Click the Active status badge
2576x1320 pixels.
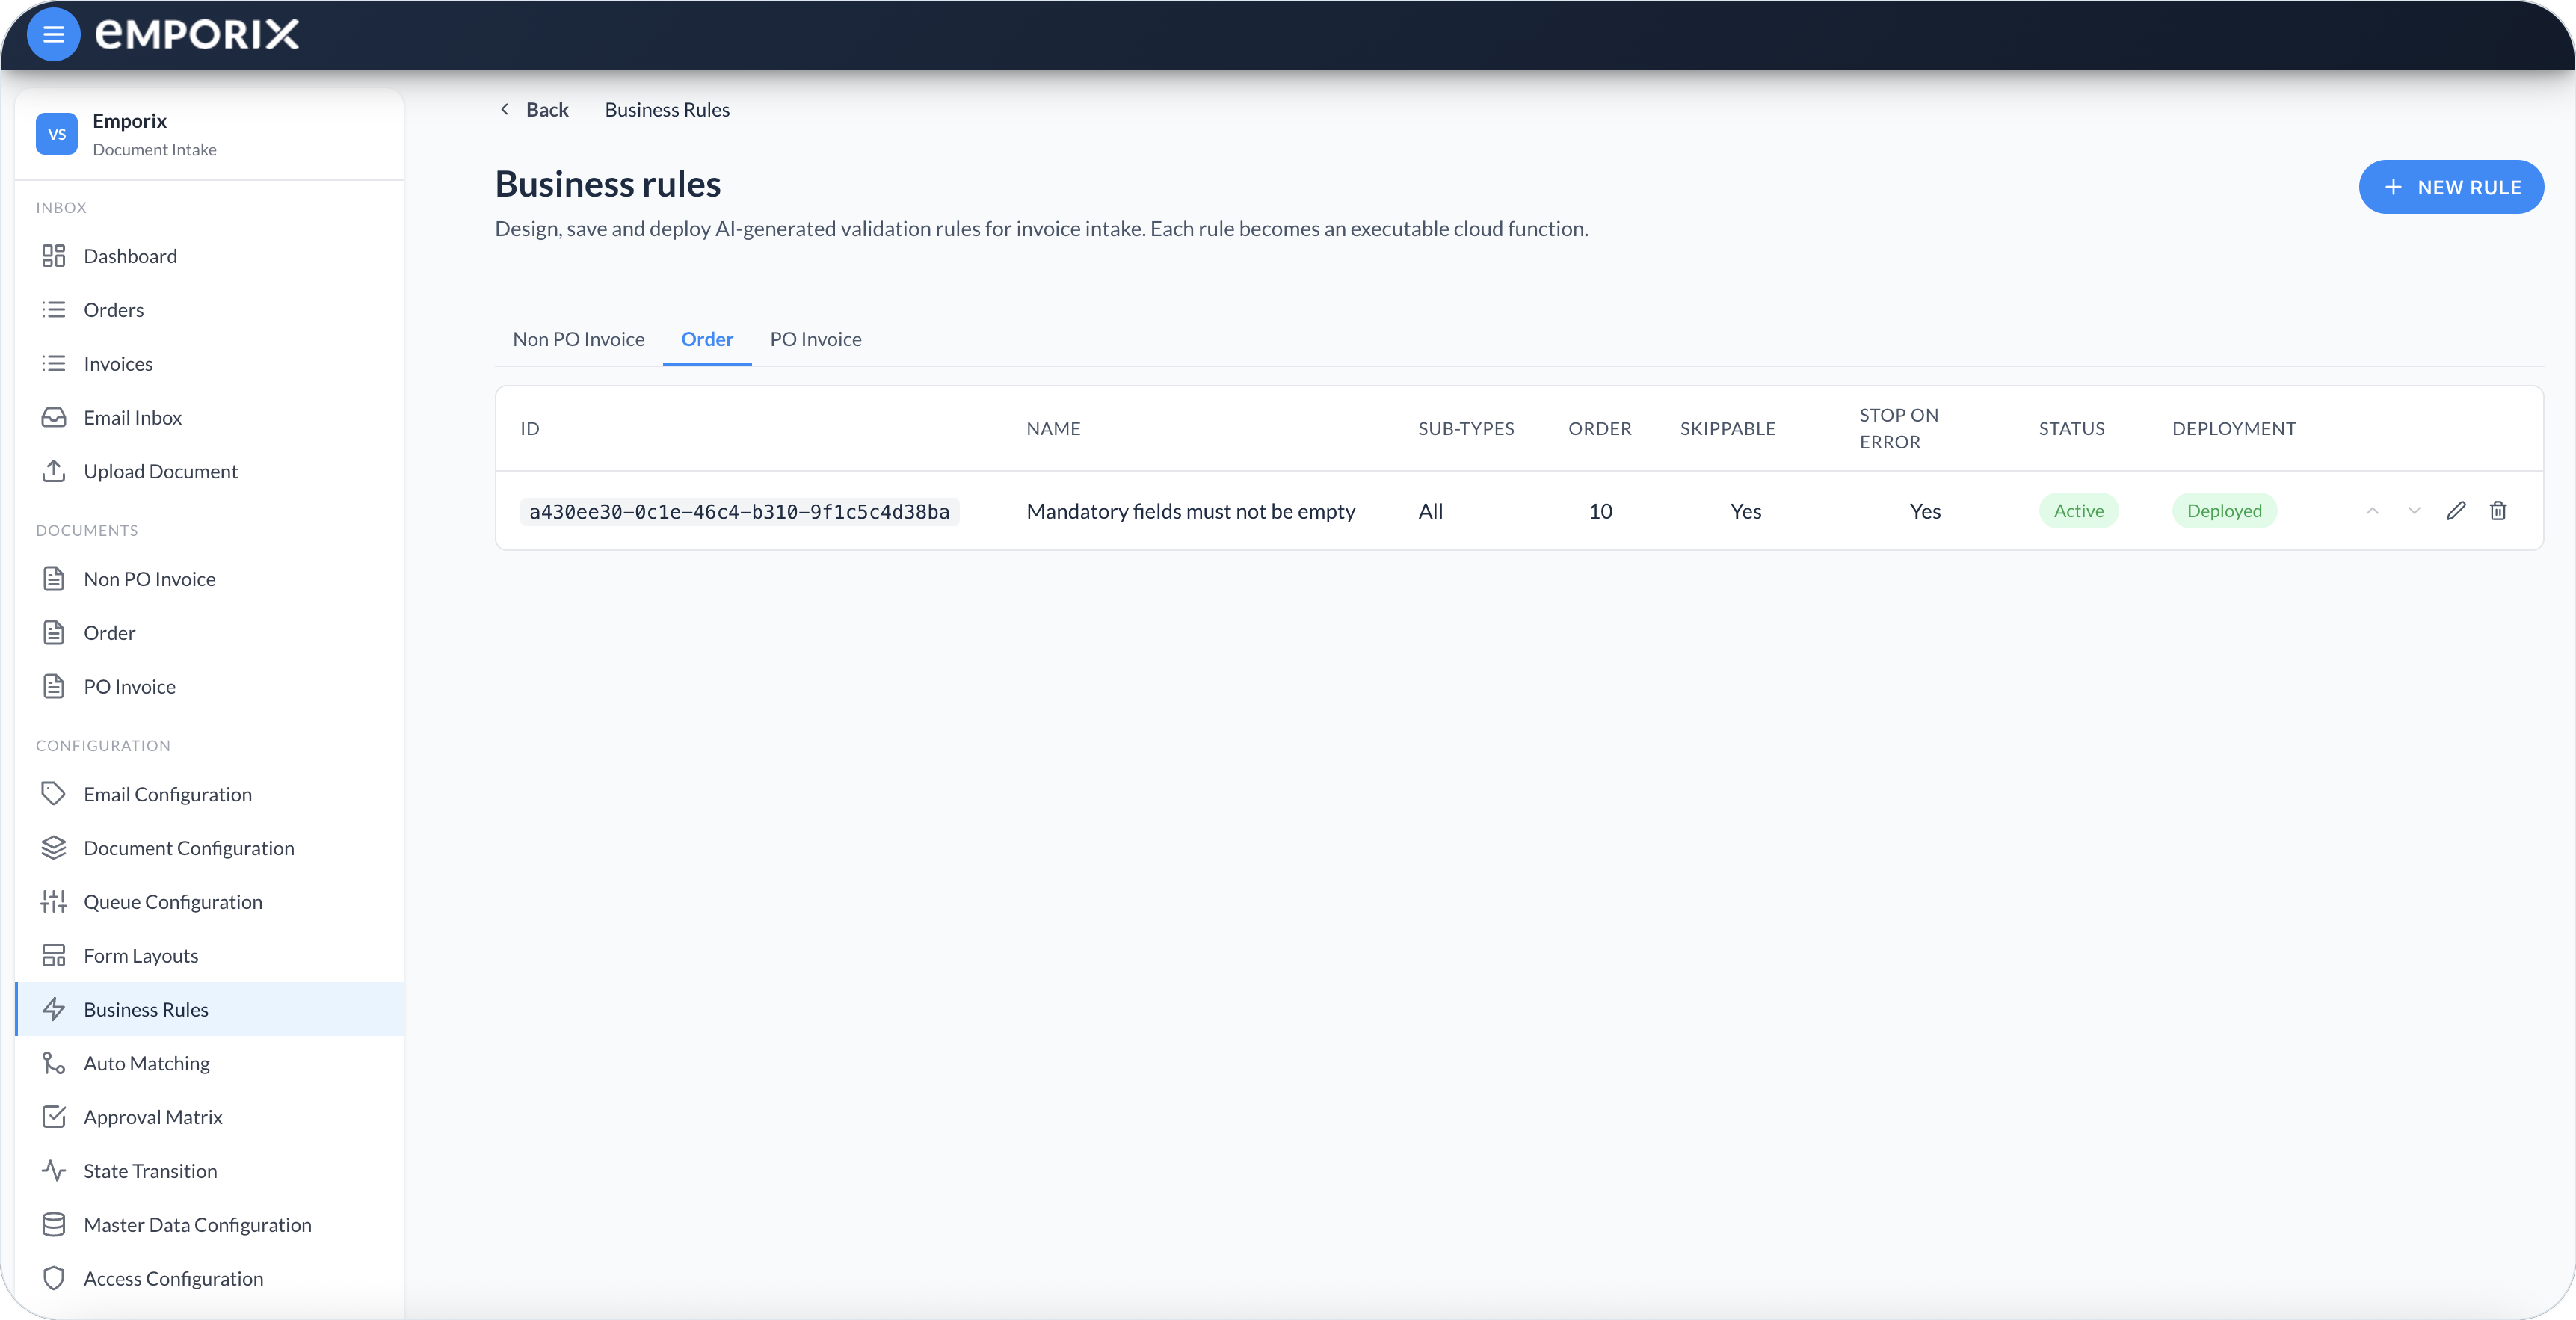2078,511
